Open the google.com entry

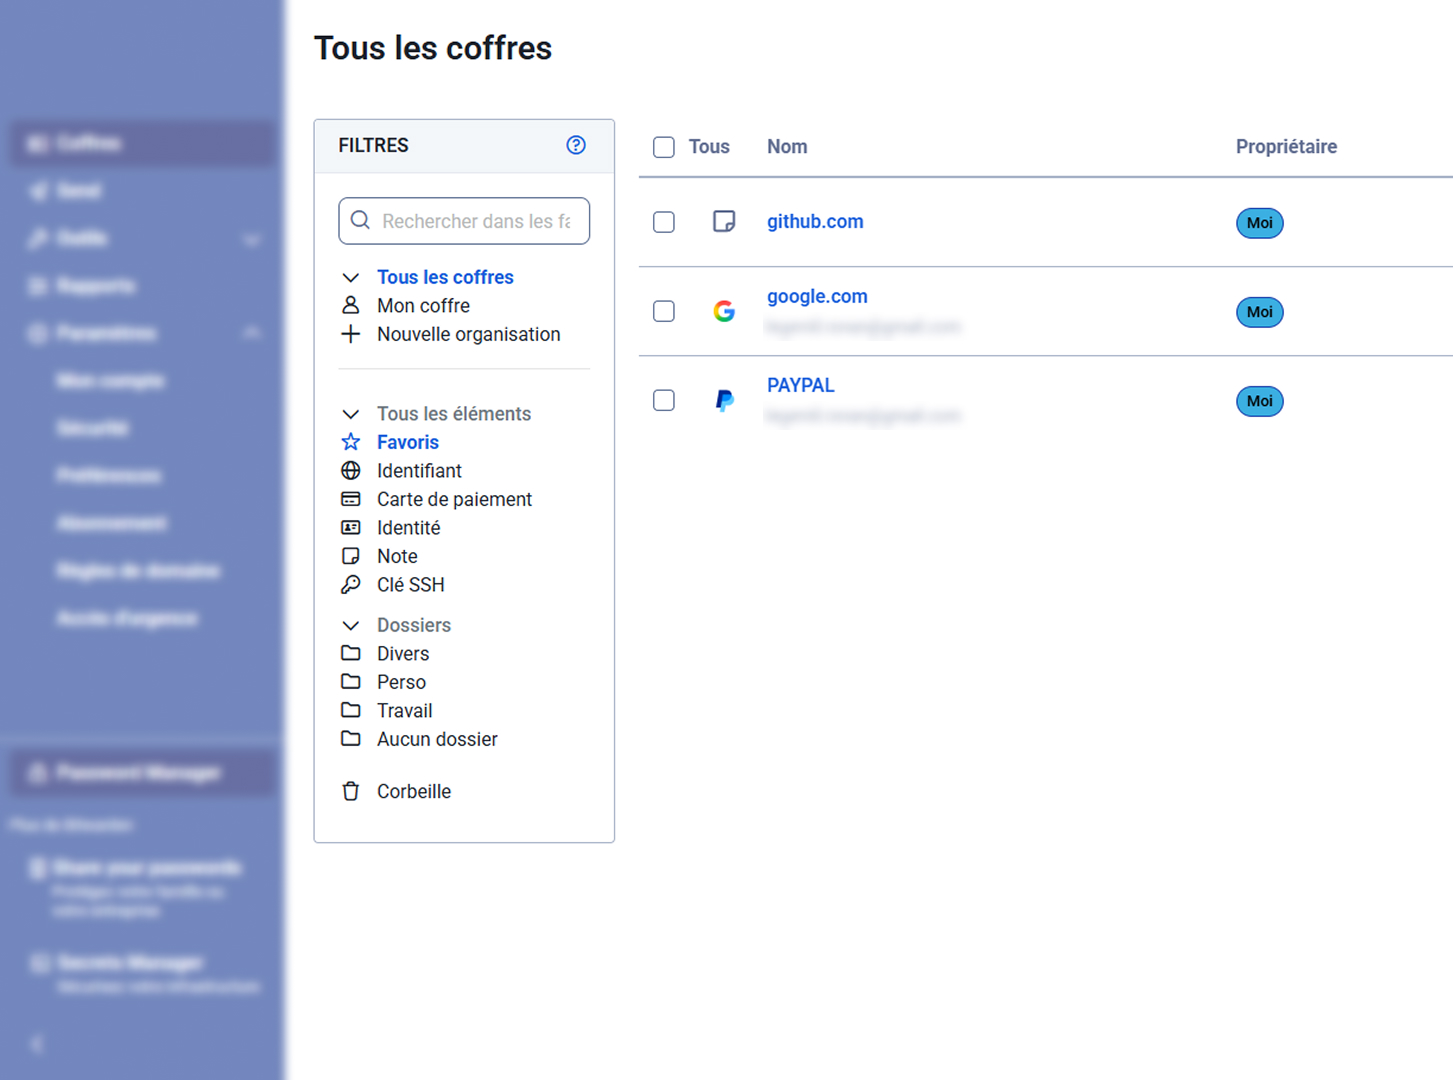point(817,297)
